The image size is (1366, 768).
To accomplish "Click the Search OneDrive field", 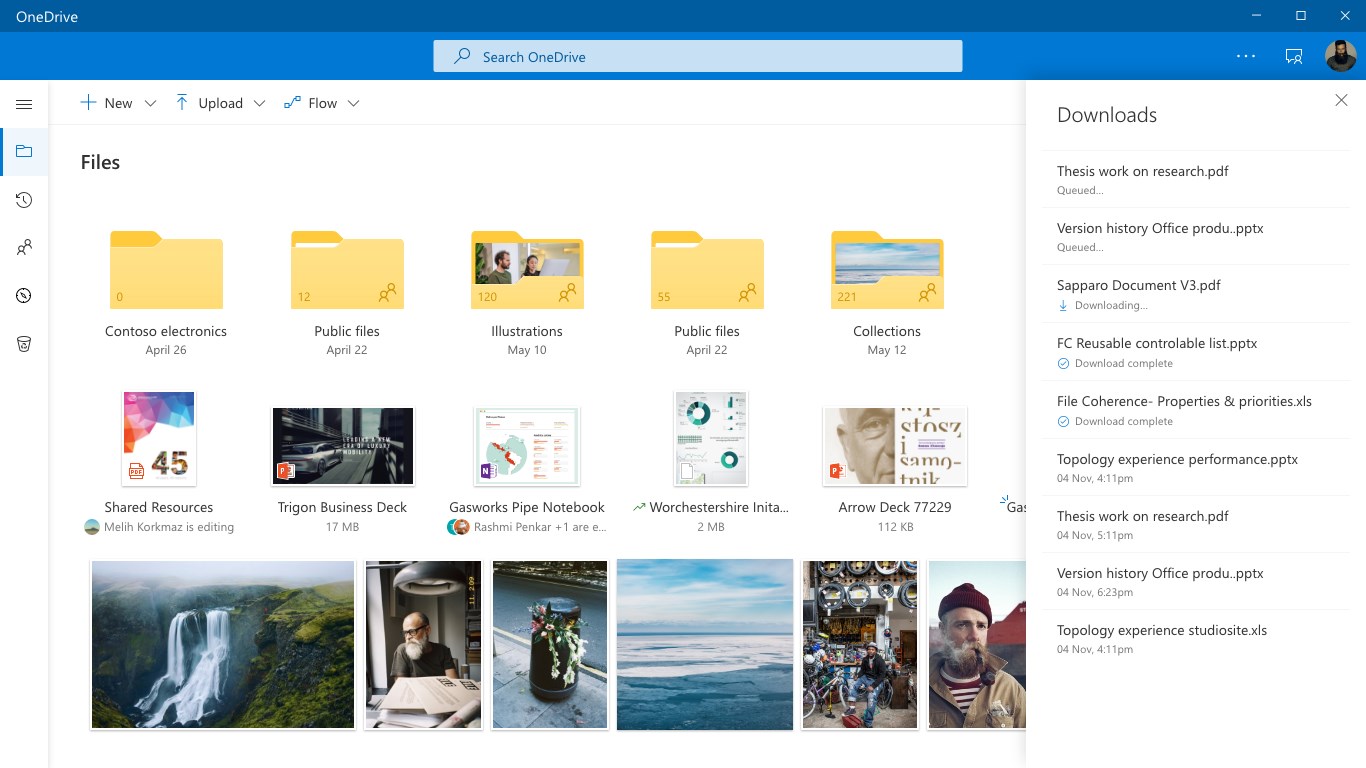I will [697, 56].
